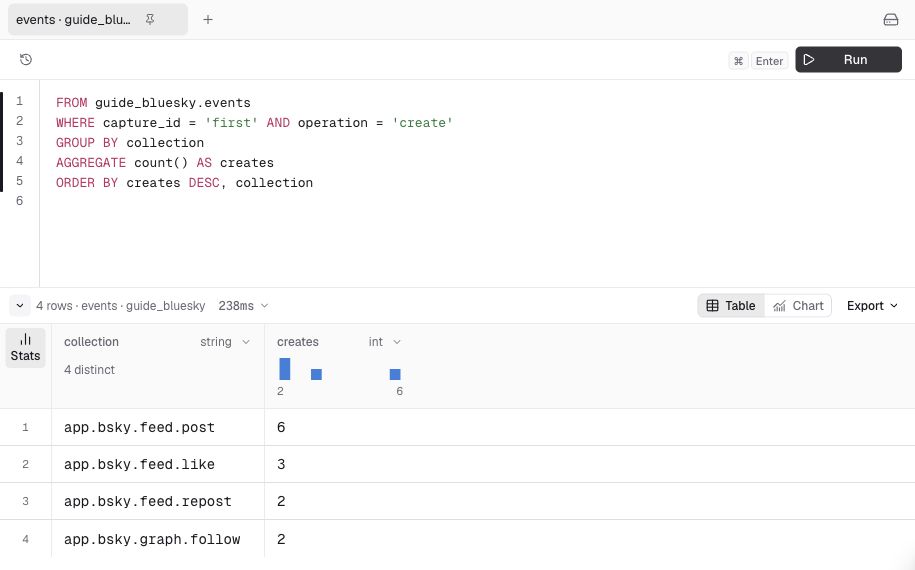Place cursor on the WHERE capture_id line
This screenshot has height=570, width=915.
[x=254, y=123]
